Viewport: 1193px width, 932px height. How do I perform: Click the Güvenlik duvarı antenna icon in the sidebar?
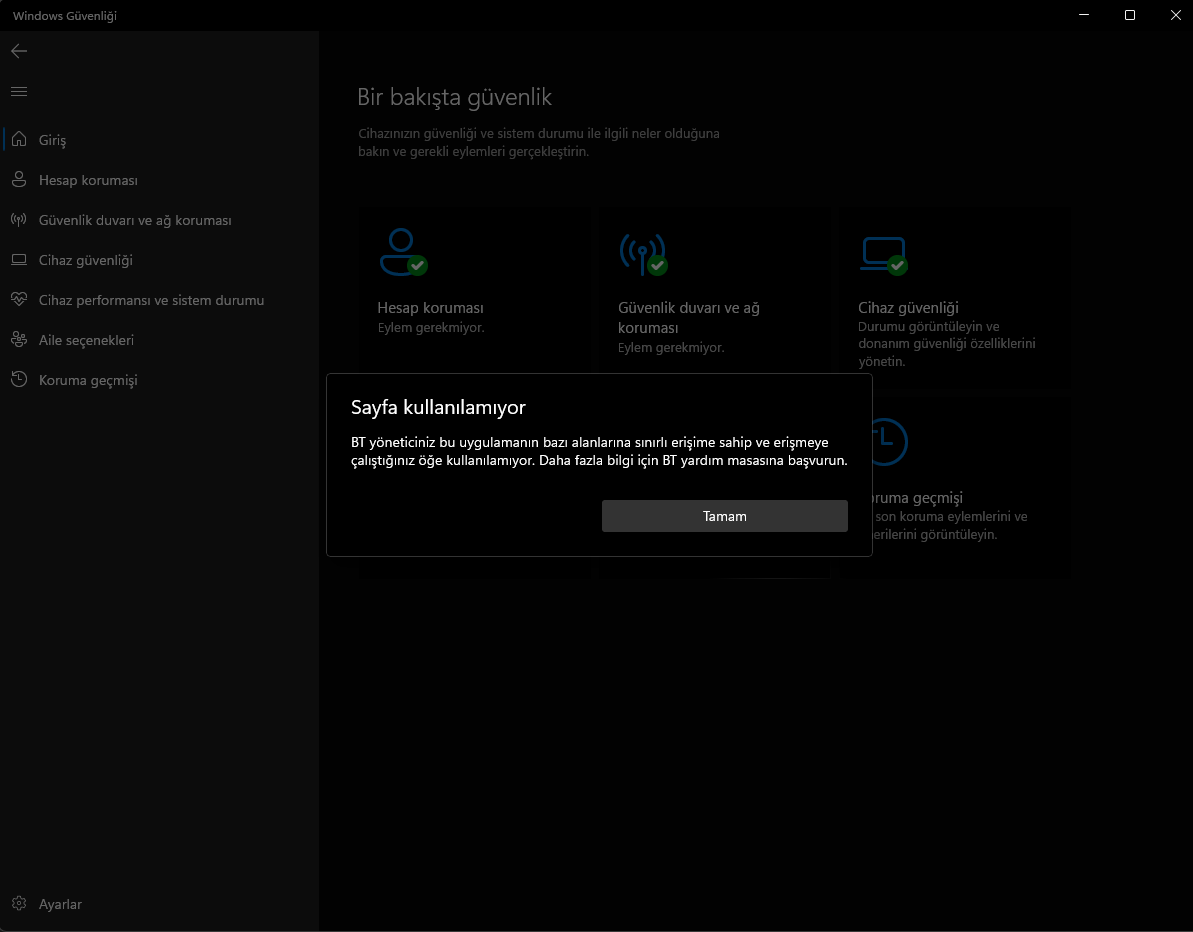tap(19, 220)
